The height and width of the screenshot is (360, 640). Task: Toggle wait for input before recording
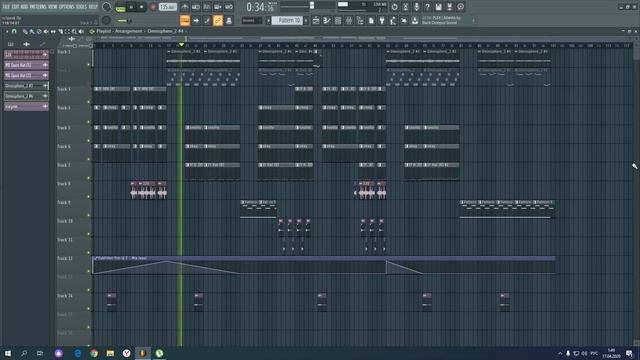click(196, 7)
